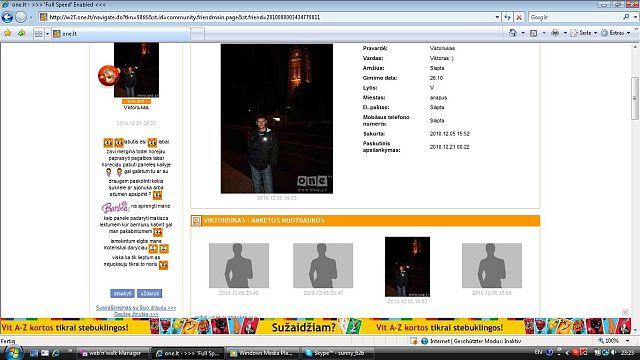Click the Print toolbar icon
This screenshot has height=360, width=640.
point(555,33)
